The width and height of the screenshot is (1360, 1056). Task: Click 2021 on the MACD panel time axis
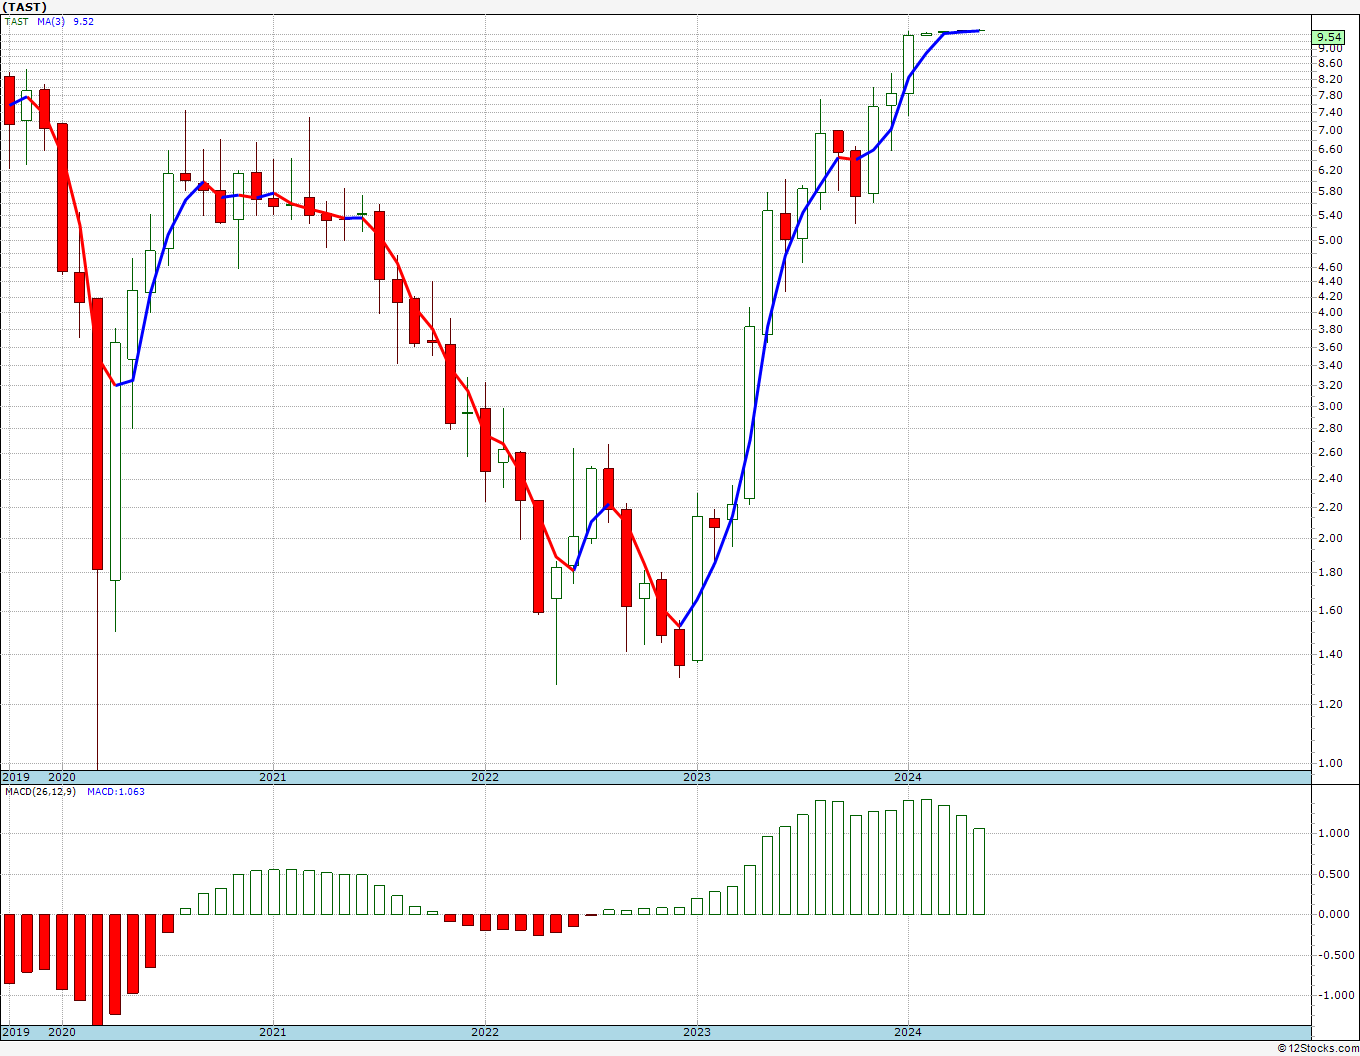[x=273, y=1032]
